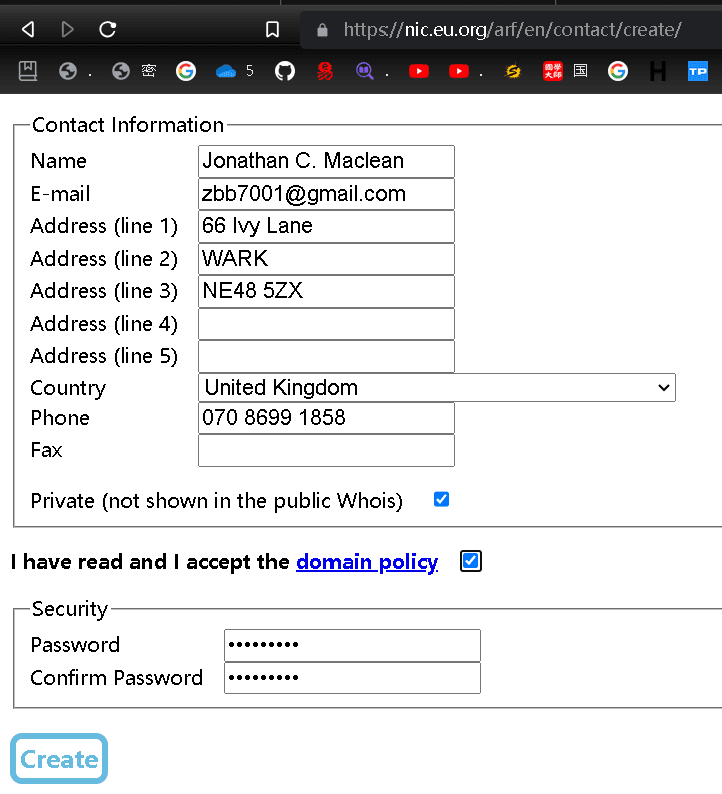Uncheck the Private Whois checkbox

tap(441, 499)
